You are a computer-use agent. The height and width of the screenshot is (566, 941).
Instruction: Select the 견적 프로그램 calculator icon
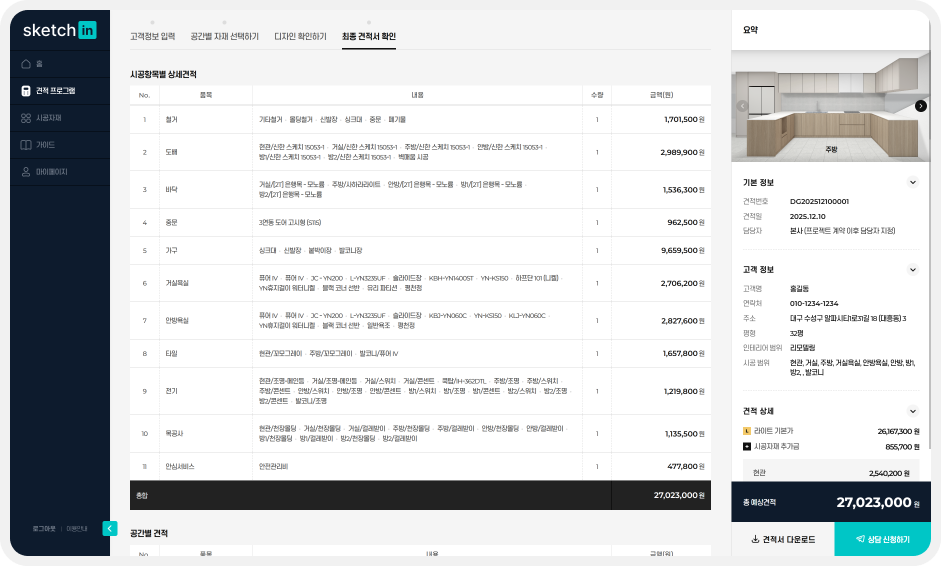click(26, 91)
